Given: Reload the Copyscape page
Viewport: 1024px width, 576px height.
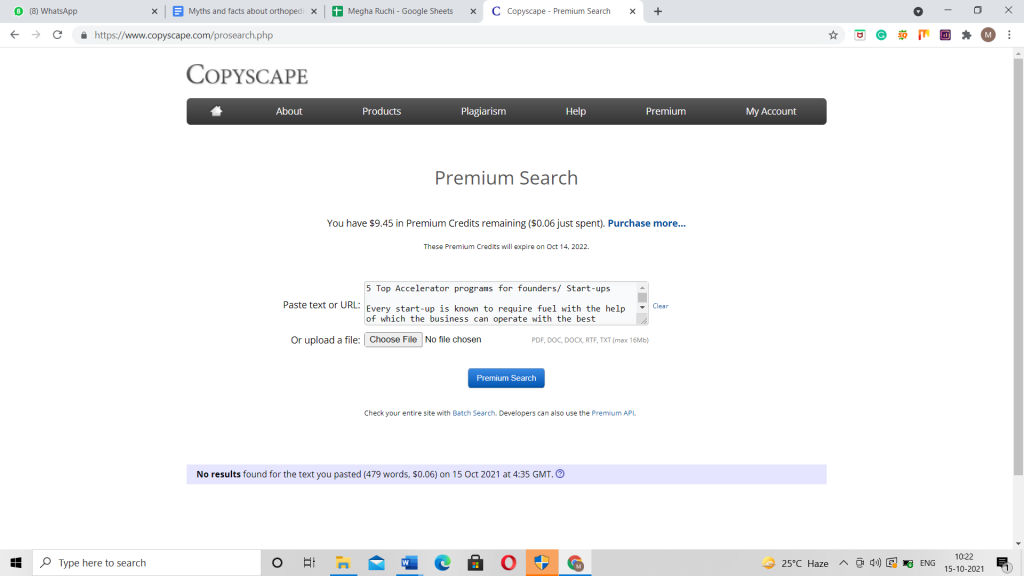Looking at the screenshot, I should pyautogui.click(x=57, y=34).
